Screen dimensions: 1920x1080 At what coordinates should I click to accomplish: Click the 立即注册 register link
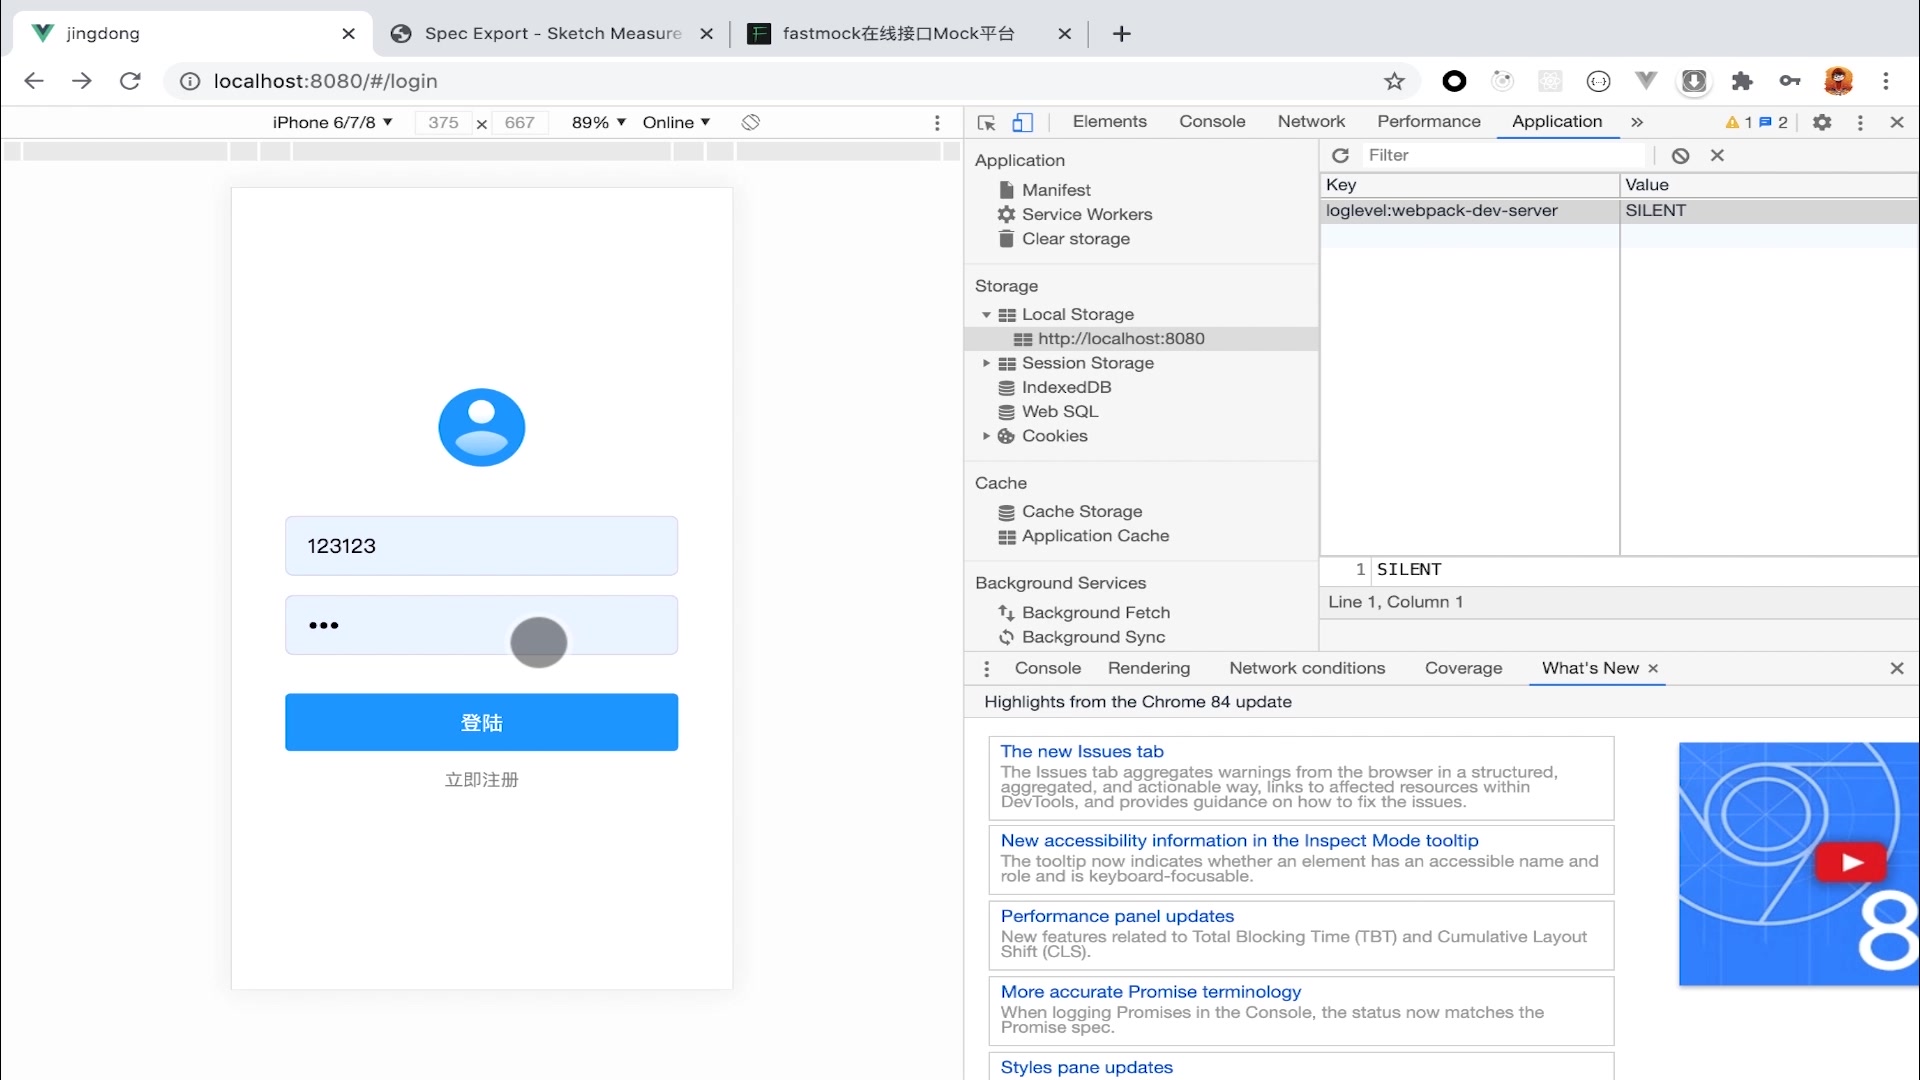[481, 780]
